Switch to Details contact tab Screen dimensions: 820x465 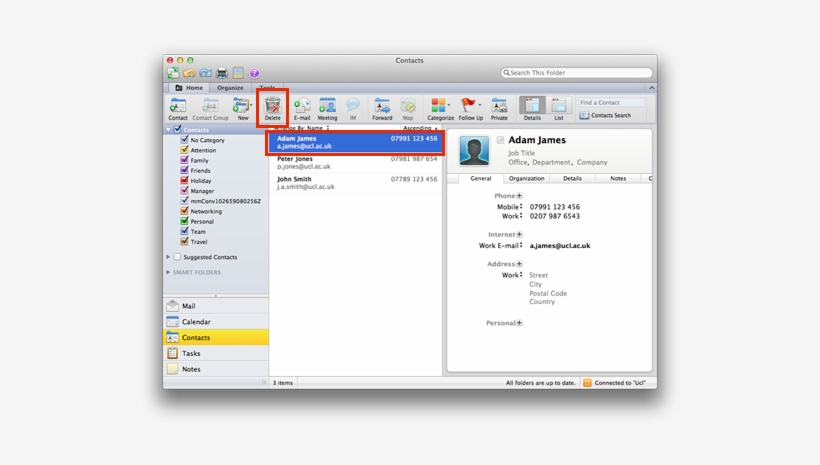click(572, 178)
